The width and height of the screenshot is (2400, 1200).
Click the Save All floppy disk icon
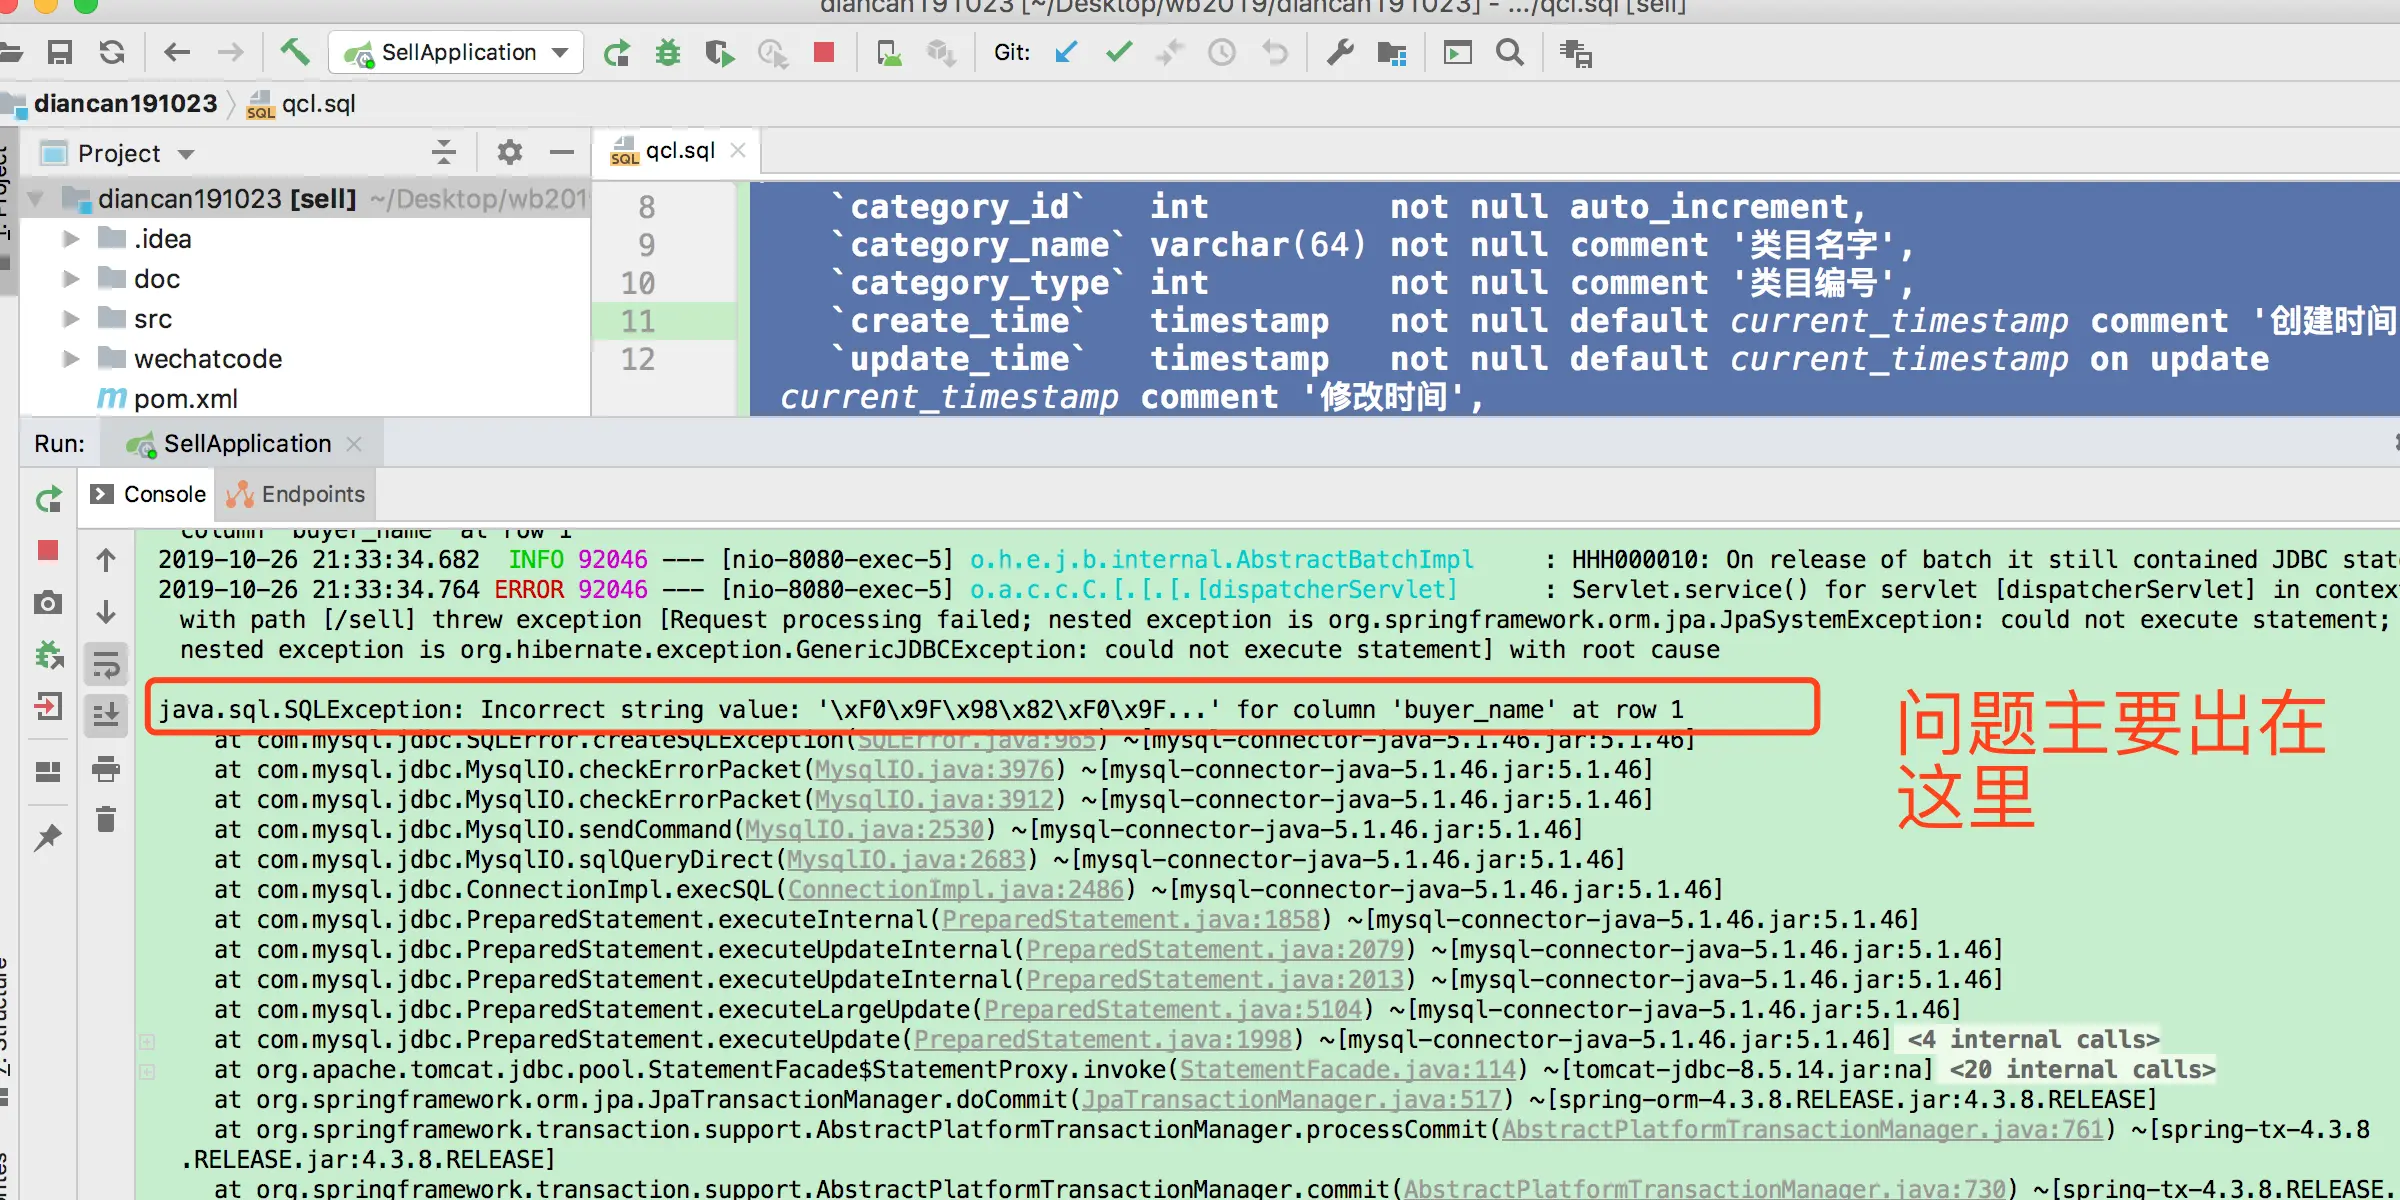(60, 52)
